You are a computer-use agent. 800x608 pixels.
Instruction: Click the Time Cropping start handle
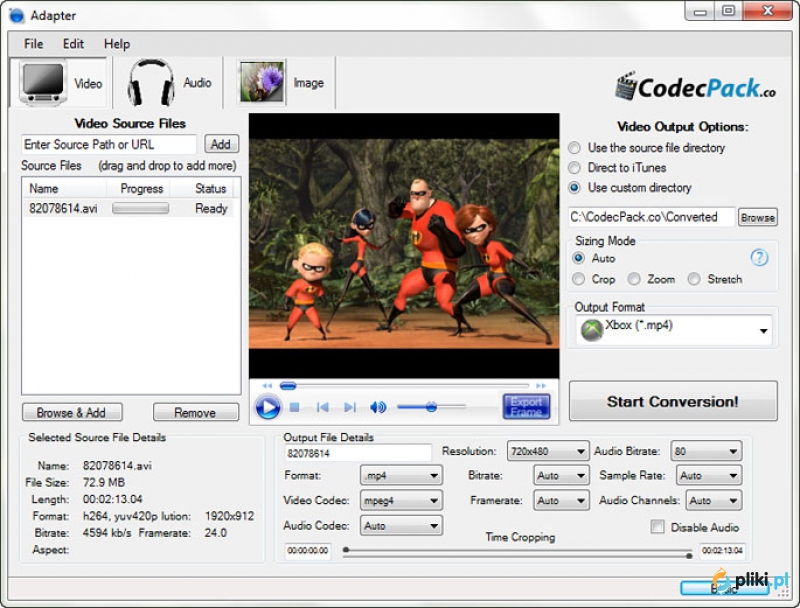click(x=346, y=550)
